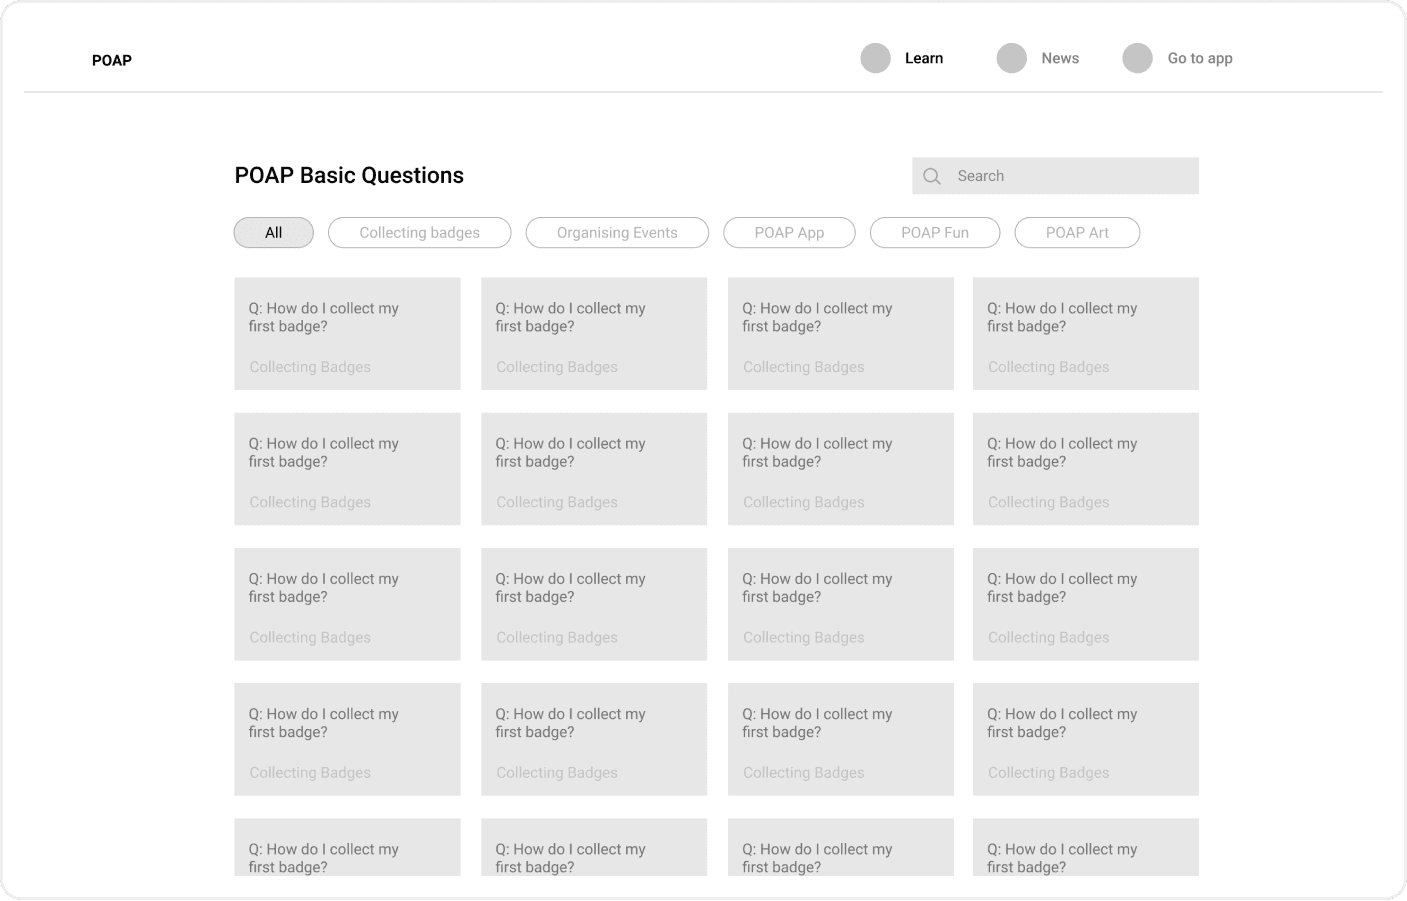Filter by Collecting badges

(x=420, y=233)
